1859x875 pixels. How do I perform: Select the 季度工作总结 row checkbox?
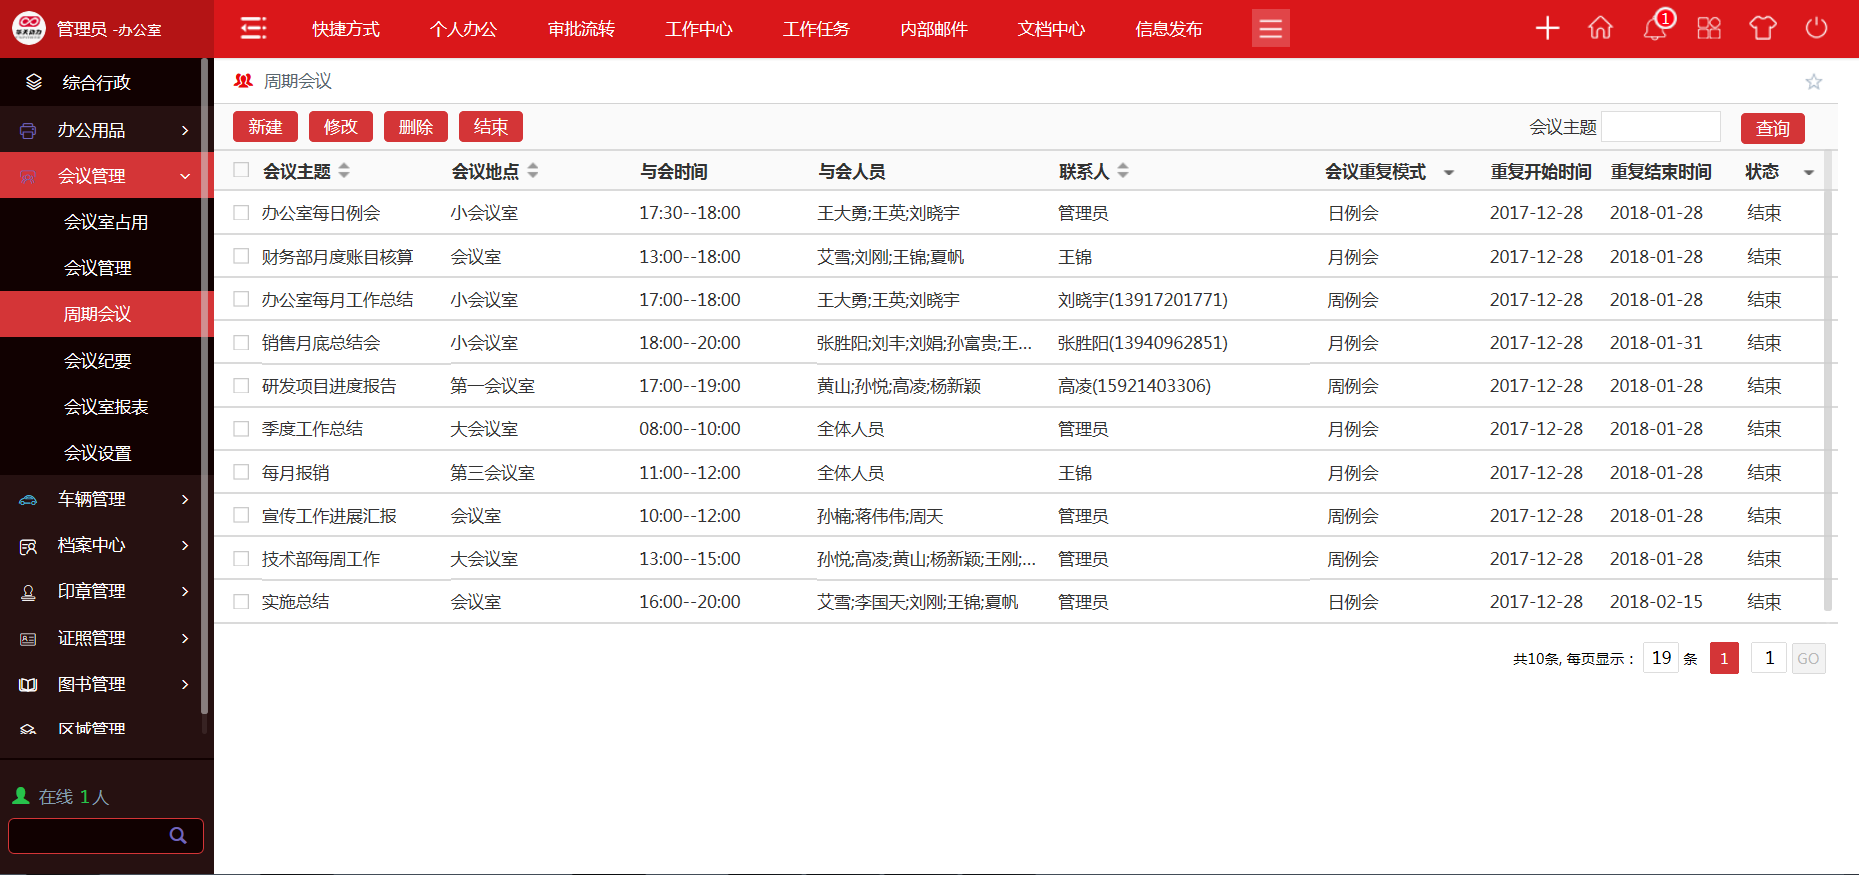[x=241, y=429]
